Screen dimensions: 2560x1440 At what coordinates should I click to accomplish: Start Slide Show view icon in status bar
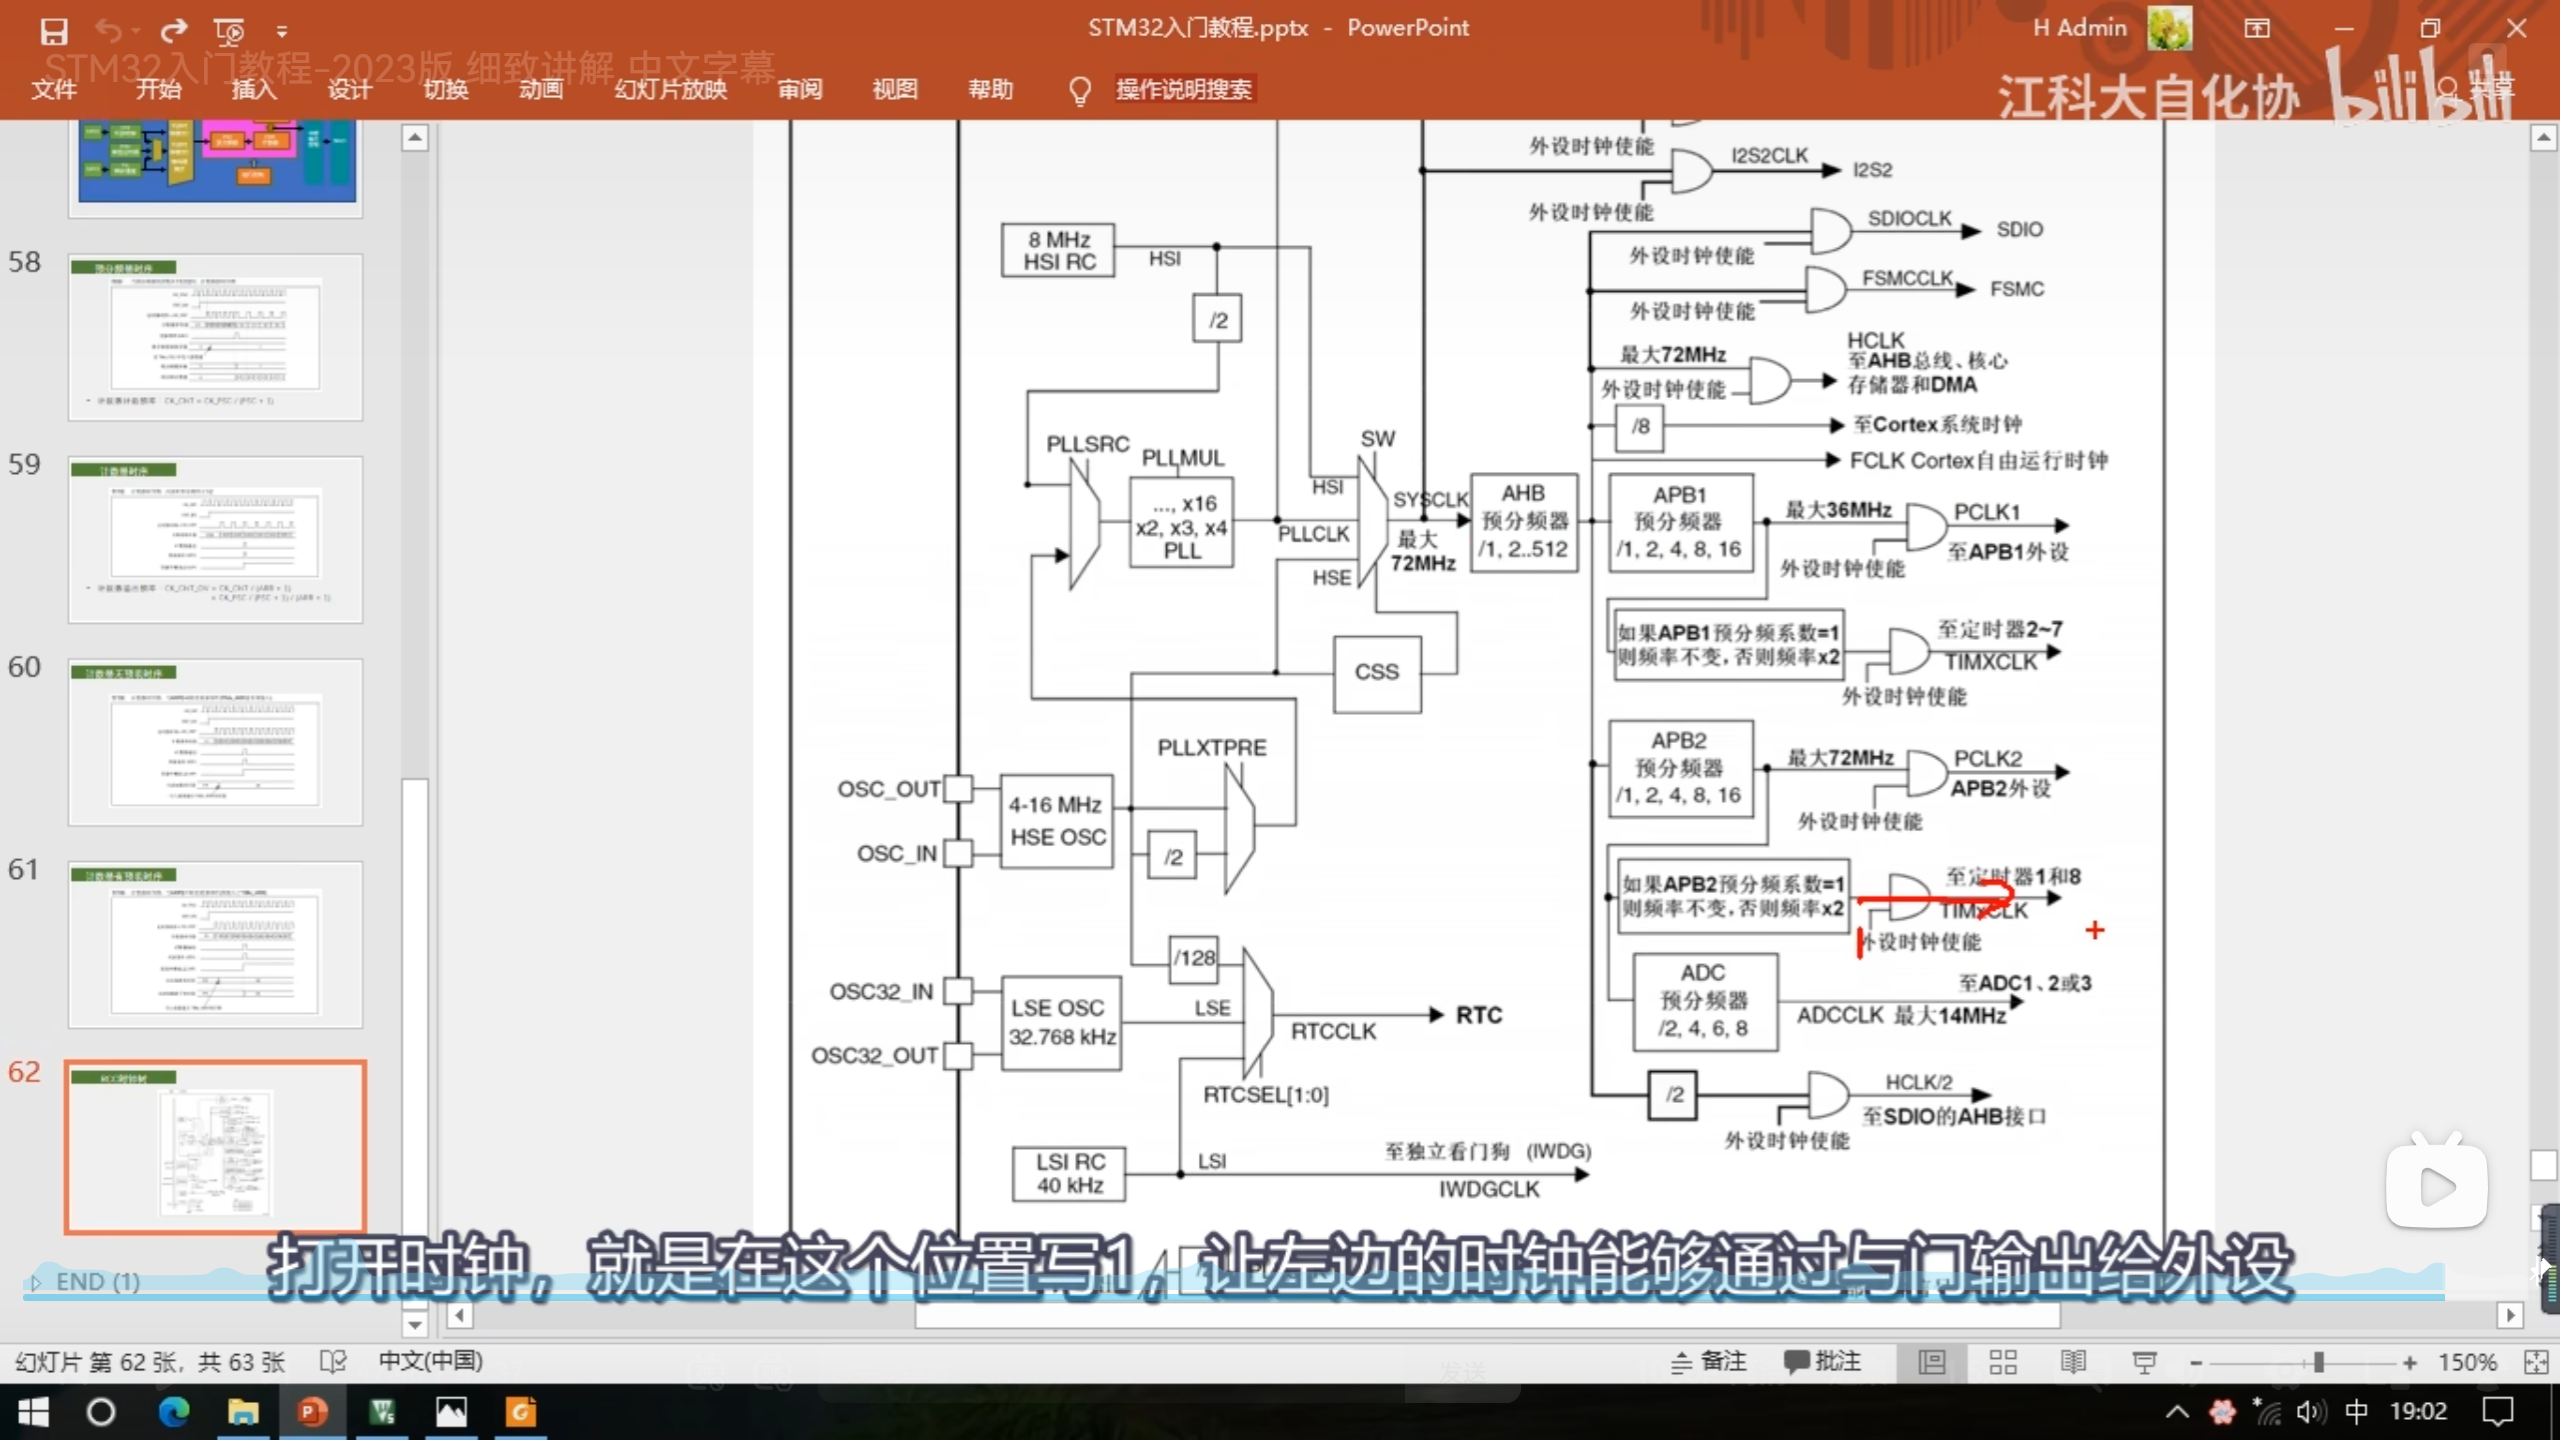coord(2144,1362)
